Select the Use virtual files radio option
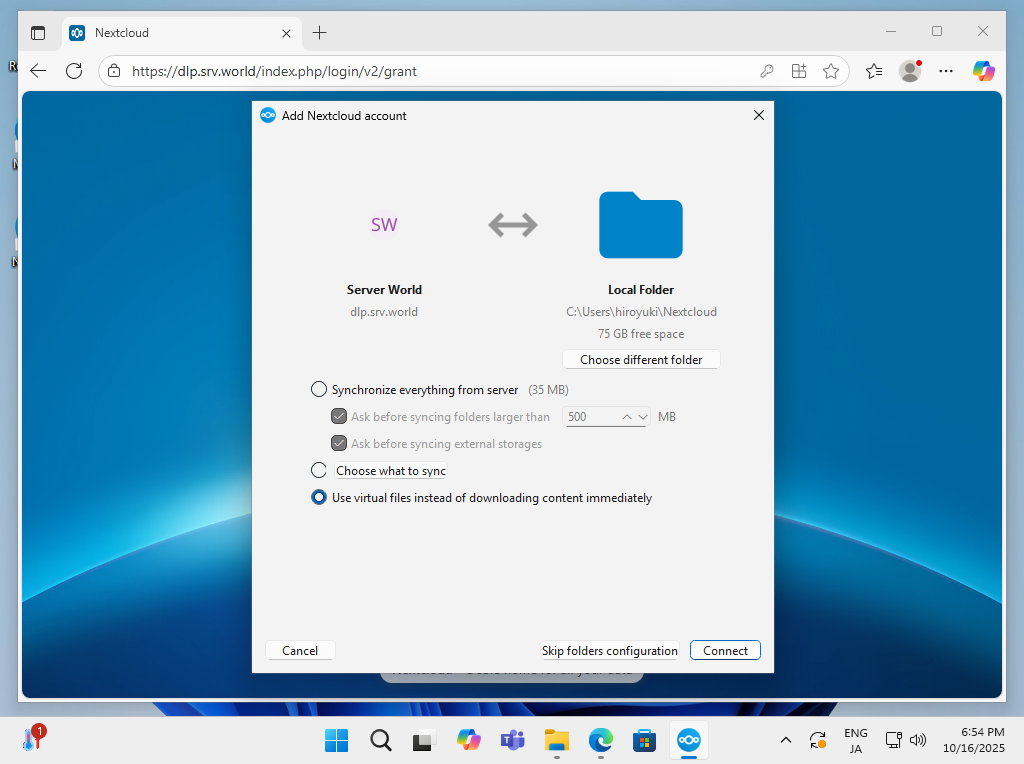 (x=319, y=498)
